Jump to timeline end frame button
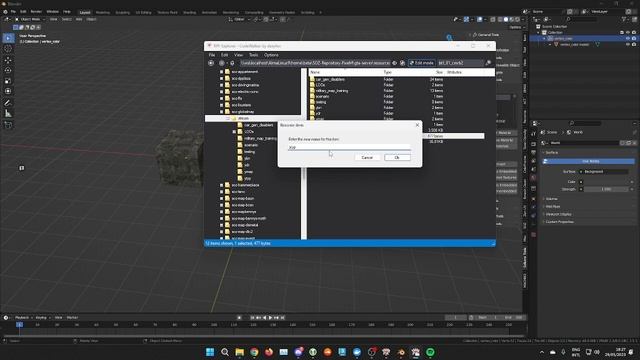Viewport: 640px width, 360px height. click(282, 318)
